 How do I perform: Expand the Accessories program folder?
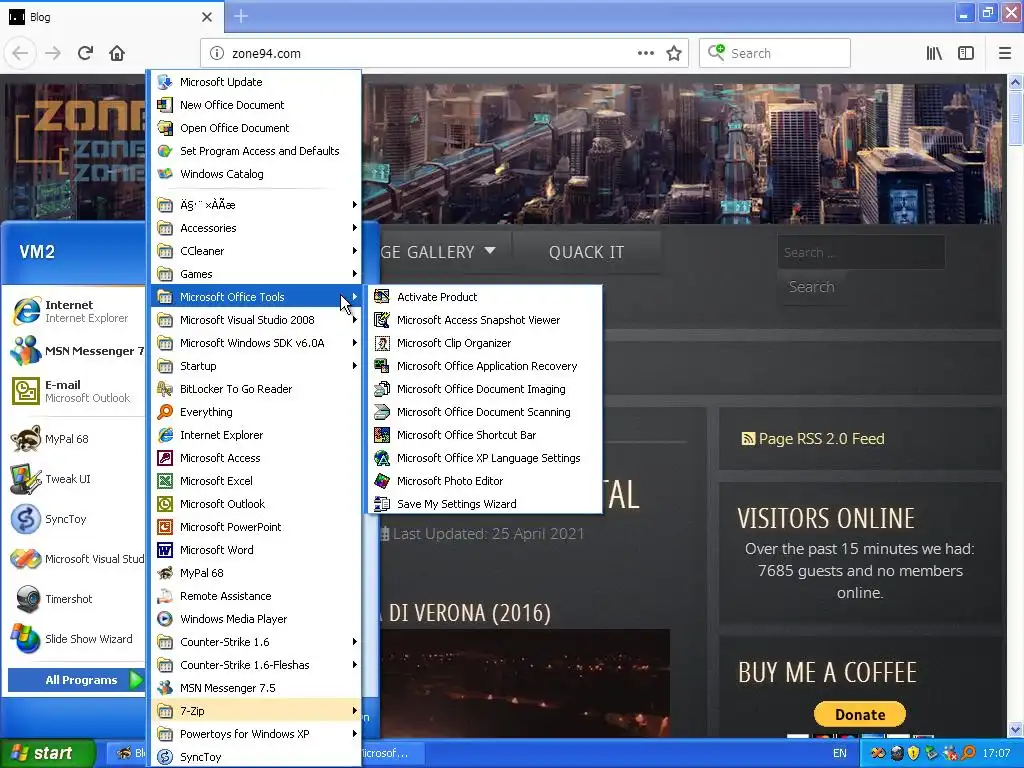pos(256,228)
